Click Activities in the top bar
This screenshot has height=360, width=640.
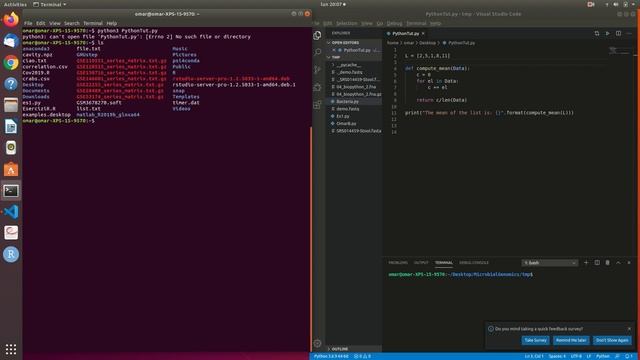point(15,4)
